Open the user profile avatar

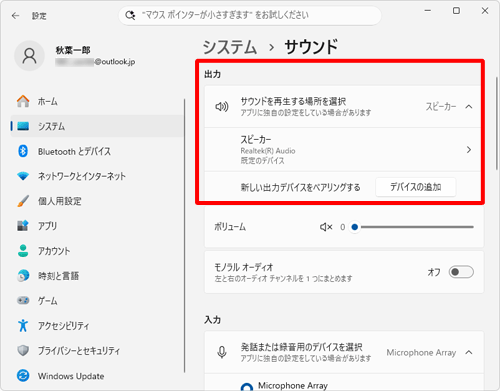[x=29, y=56]
